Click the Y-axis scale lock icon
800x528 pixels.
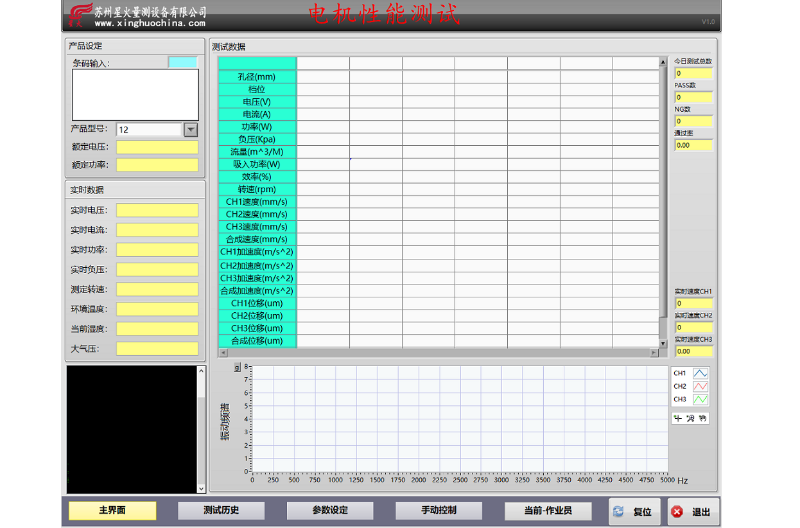click(237, 367)
